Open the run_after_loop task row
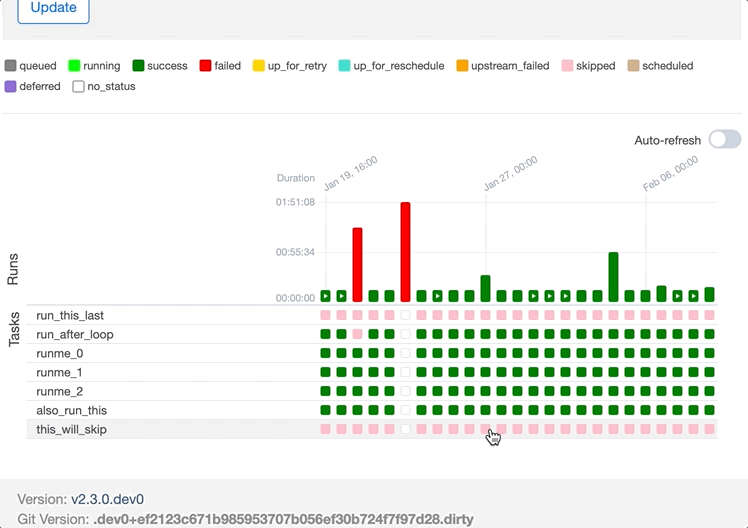748x528 pixels. (x=372, y=334)
